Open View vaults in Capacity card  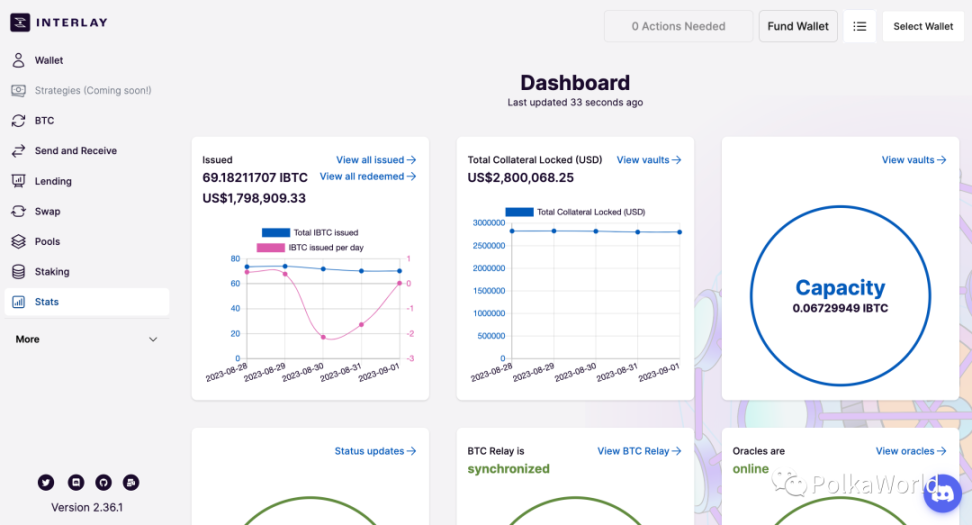(914, 160)
